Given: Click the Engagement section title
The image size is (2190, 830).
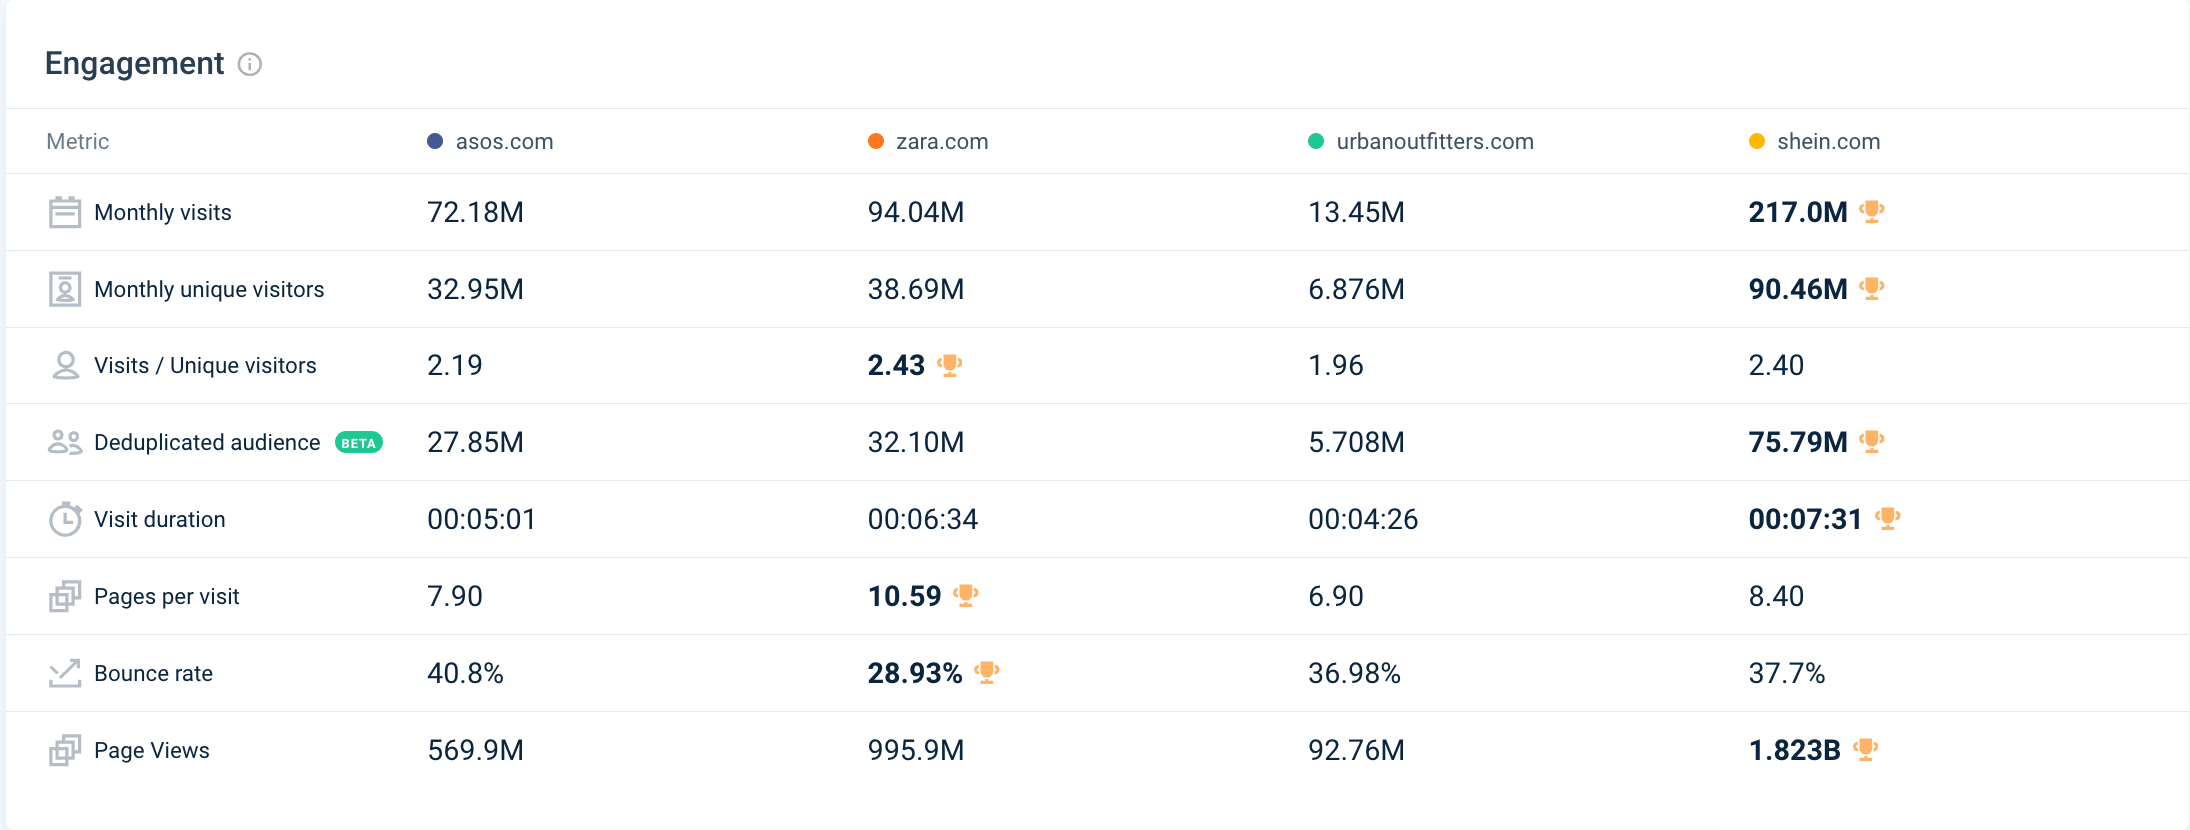Looking at the screenshot, I should [135, 63].
